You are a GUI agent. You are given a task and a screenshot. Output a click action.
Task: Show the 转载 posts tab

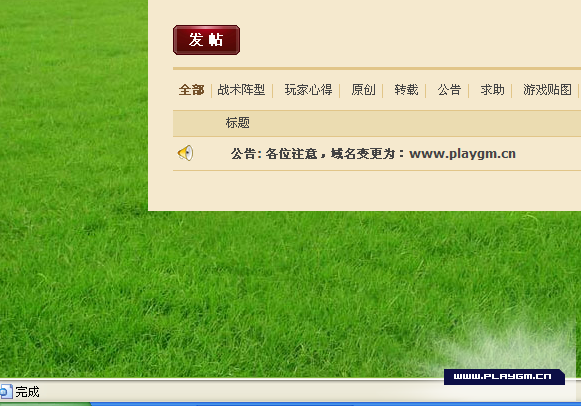pos(406,90)
